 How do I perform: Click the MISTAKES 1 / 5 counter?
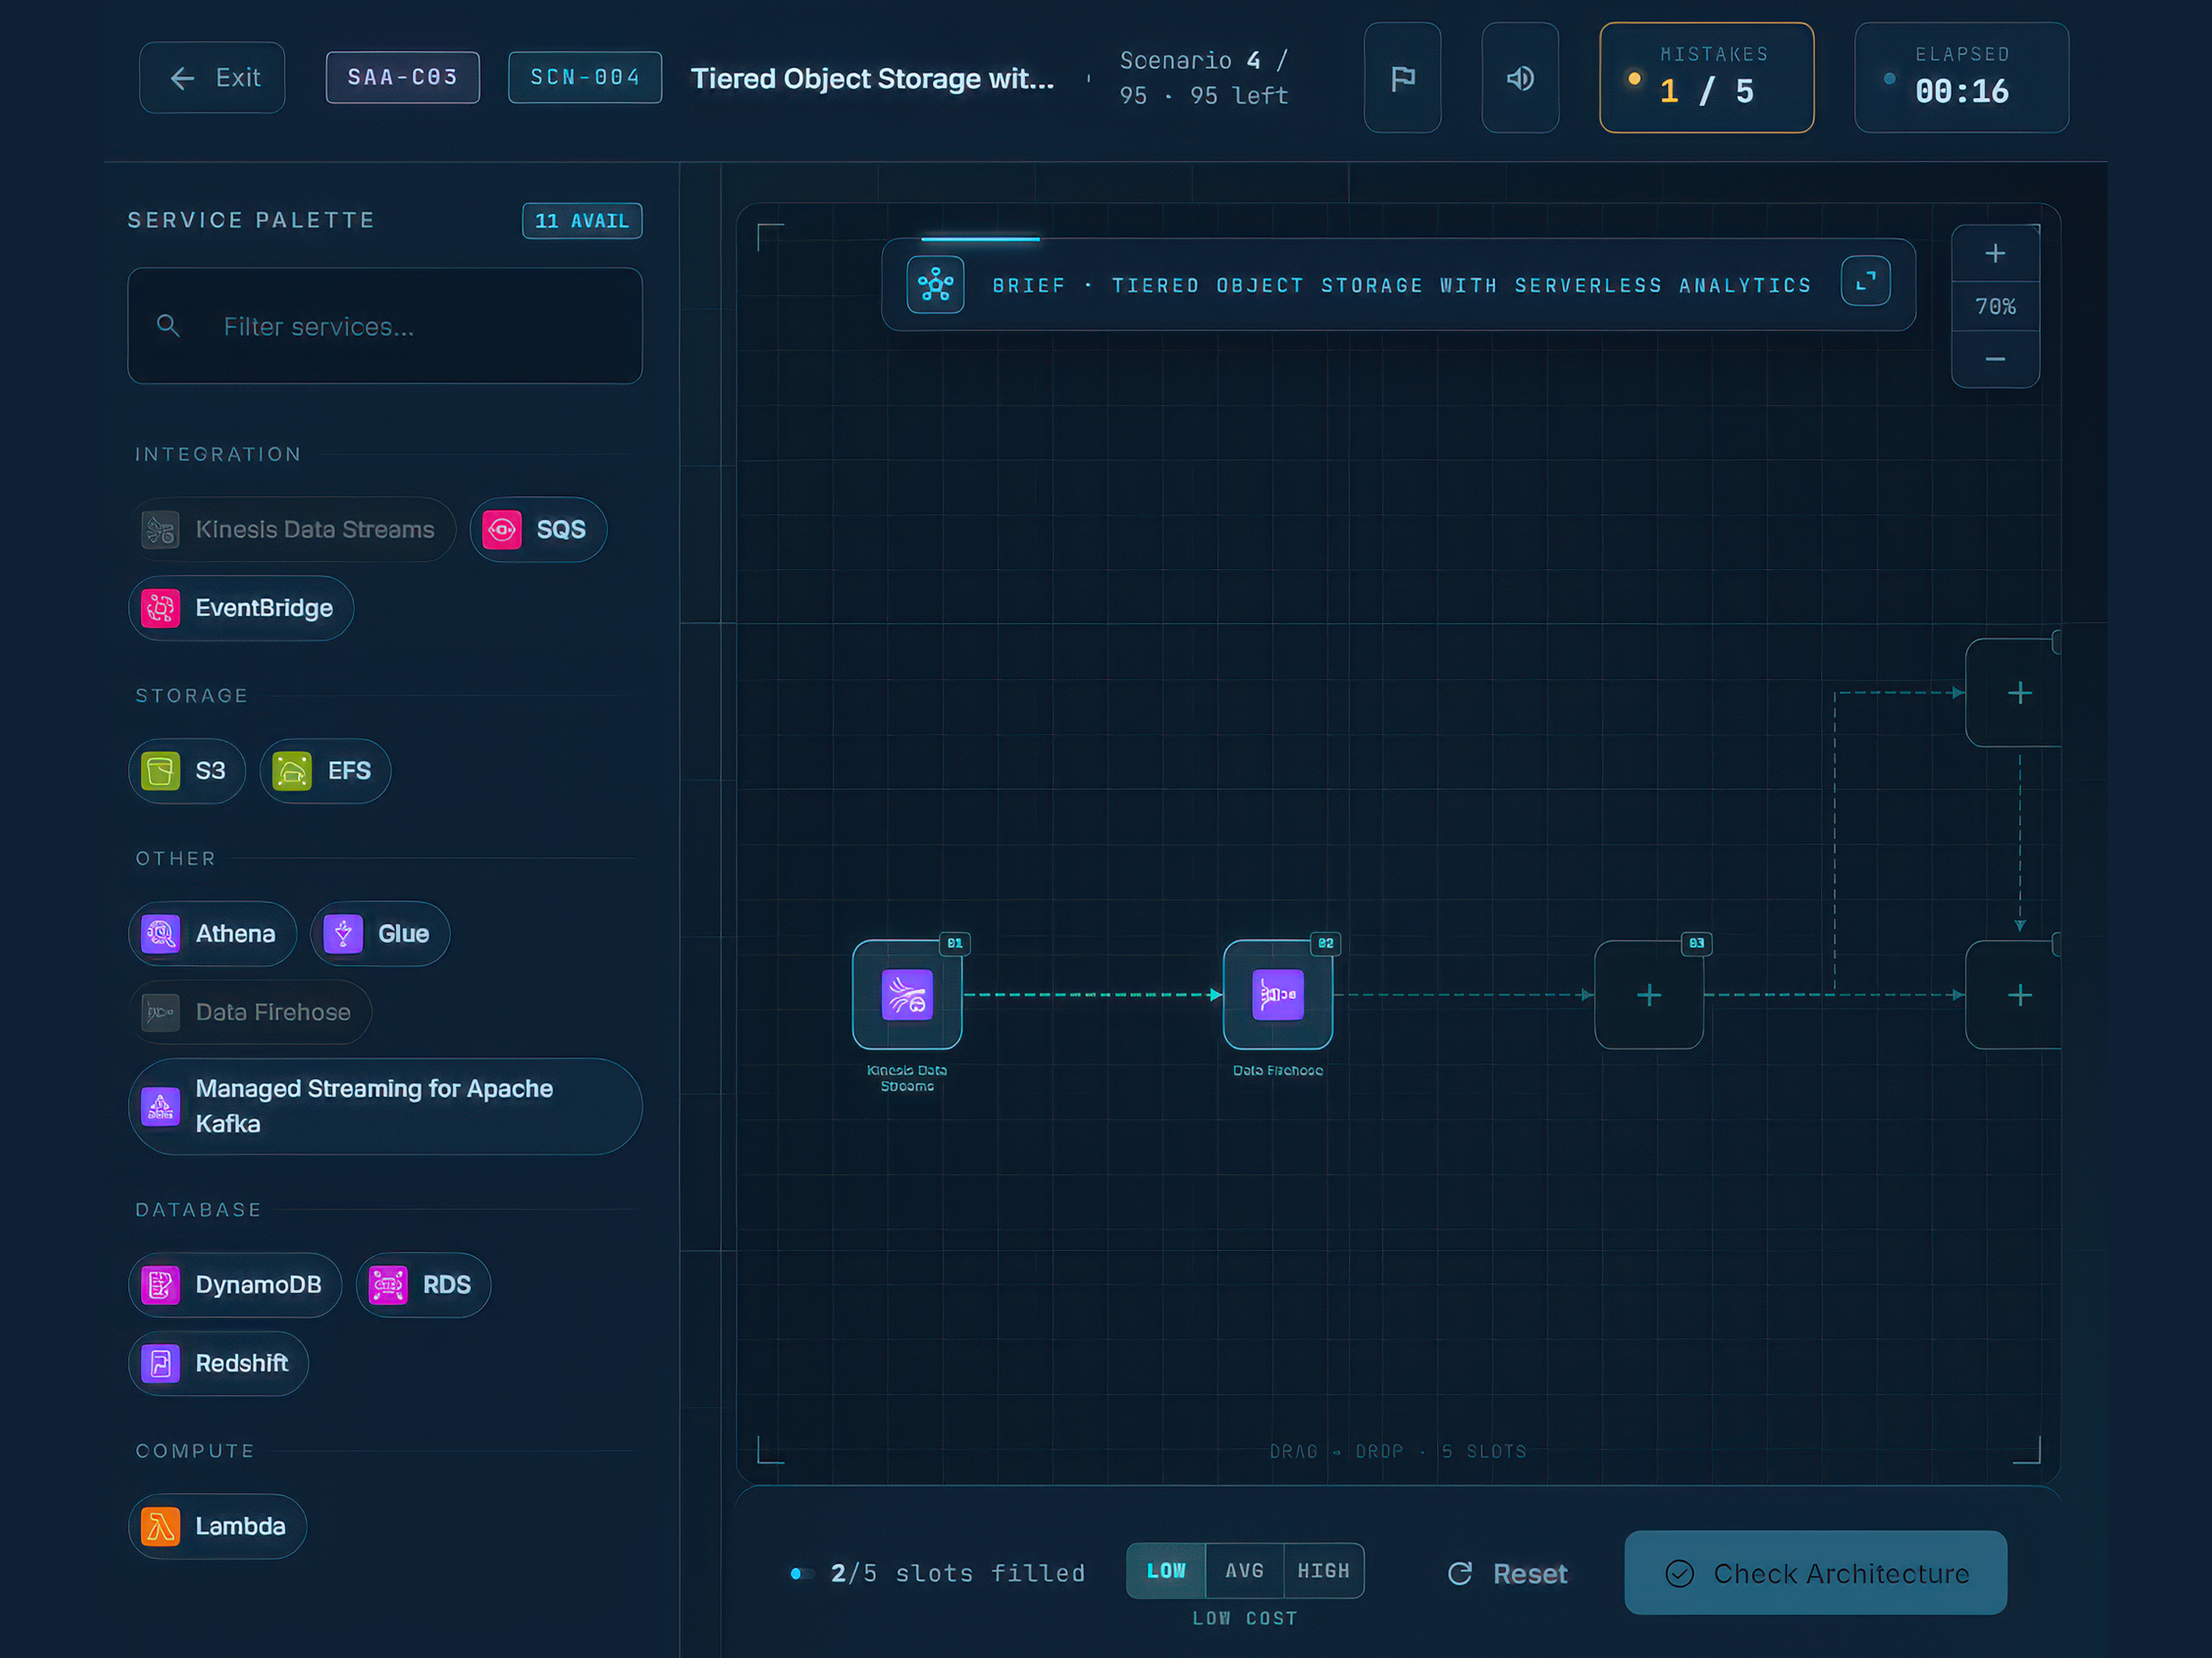(1707, 78)
